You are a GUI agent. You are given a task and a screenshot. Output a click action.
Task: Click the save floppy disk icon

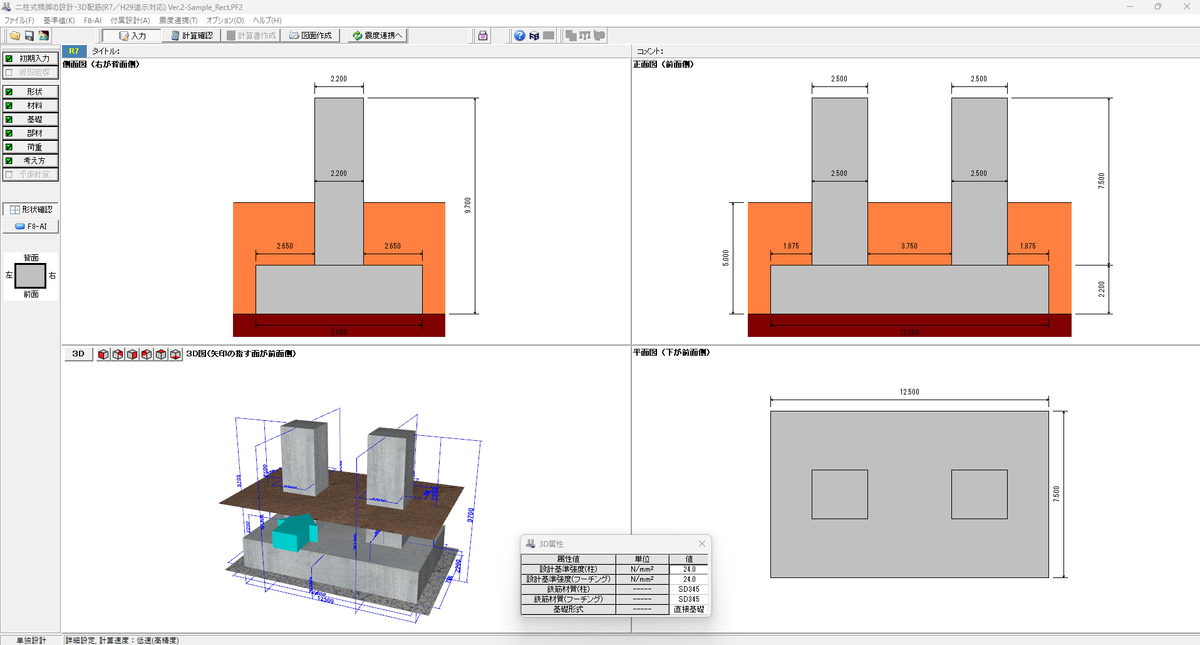[30, 36]
